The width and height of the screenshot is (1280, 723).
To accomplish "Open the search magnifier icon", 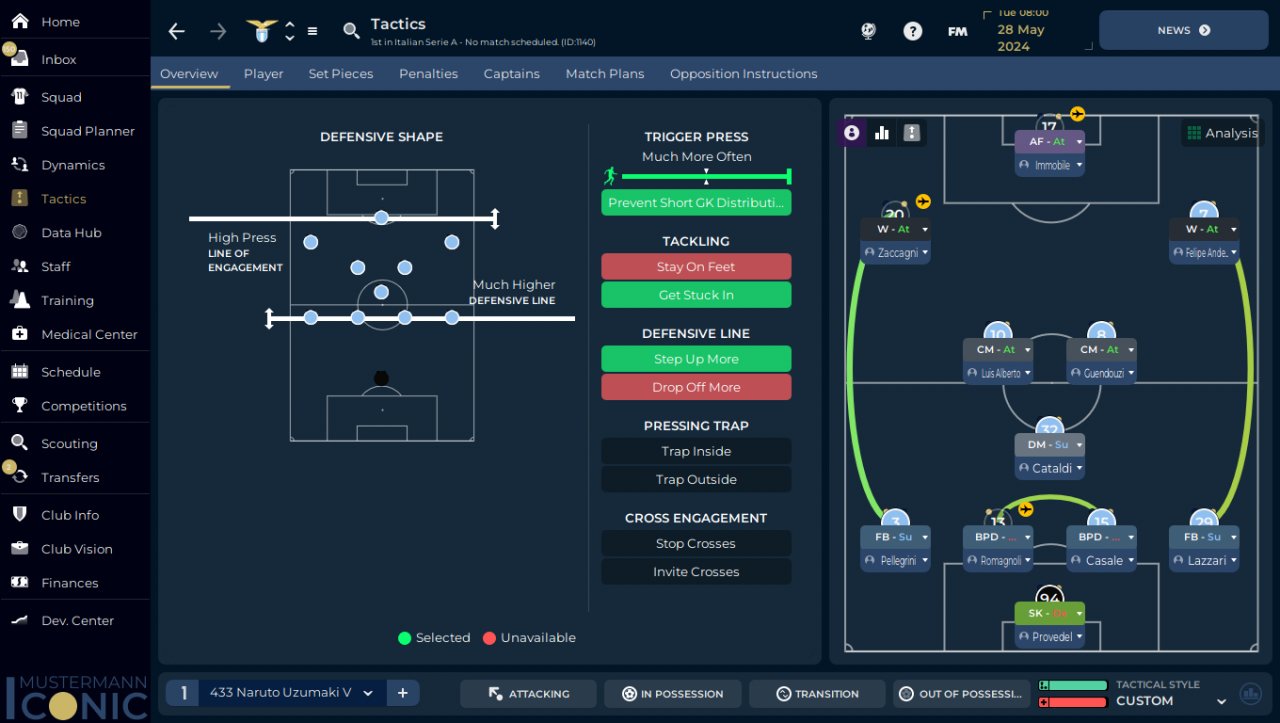I will (351, 31).
